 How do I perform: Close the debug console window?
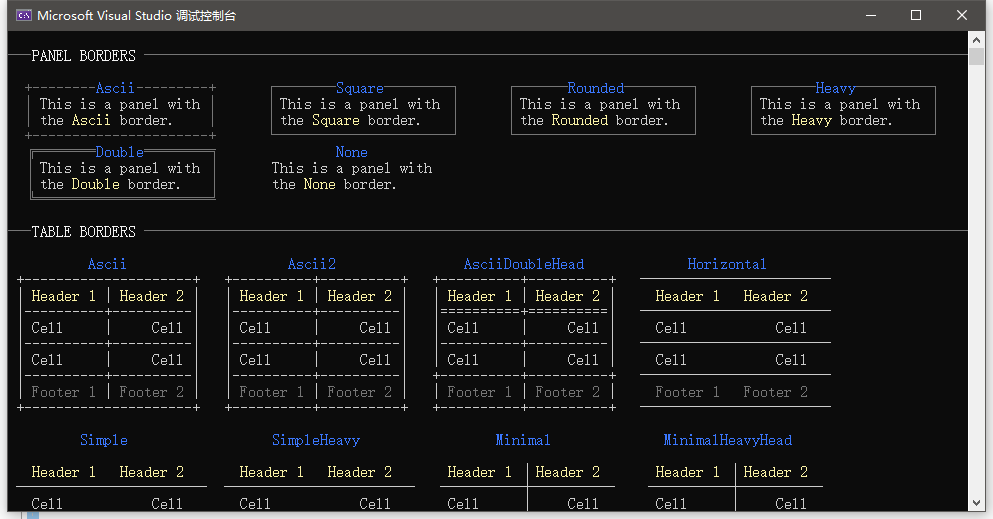962,15
